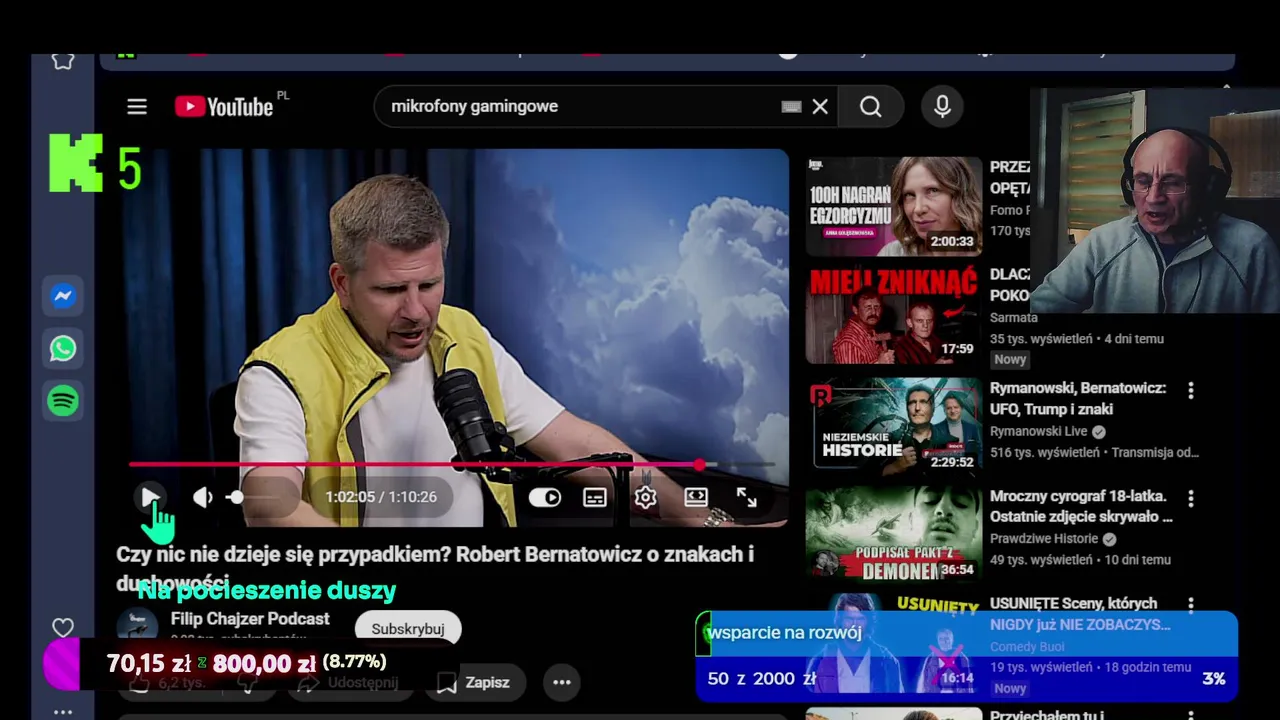Open 'Rymanowski, Bernatowicz: UFO, Trump i znaki' title
Screen dimensions: 1280x720
coord(1078,398)
